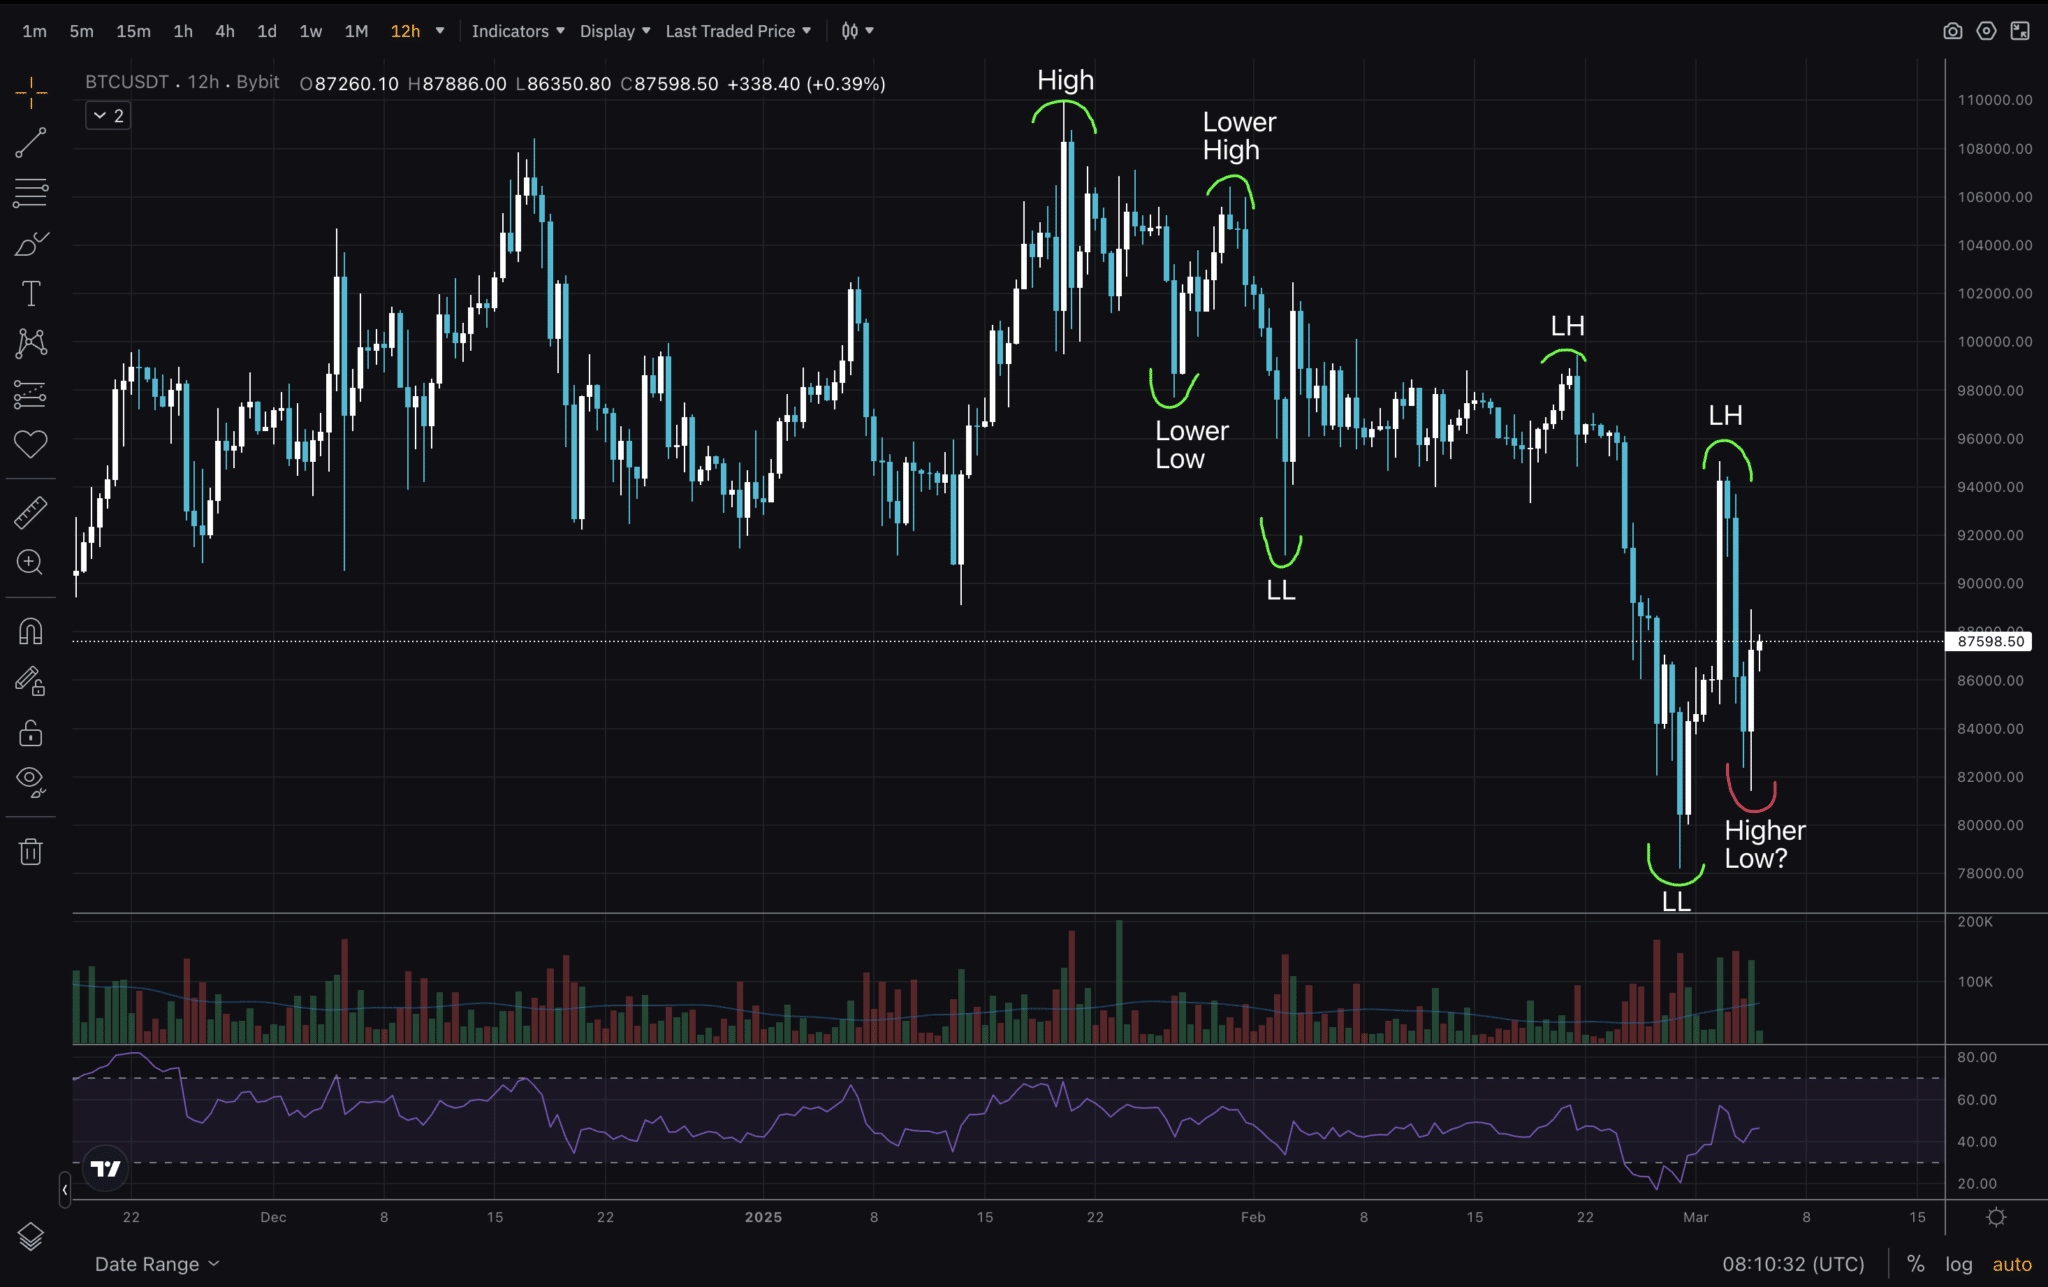Click the Dec label on time axis
Screen dimensions: 2048x1287
(x=273, y=1217)
